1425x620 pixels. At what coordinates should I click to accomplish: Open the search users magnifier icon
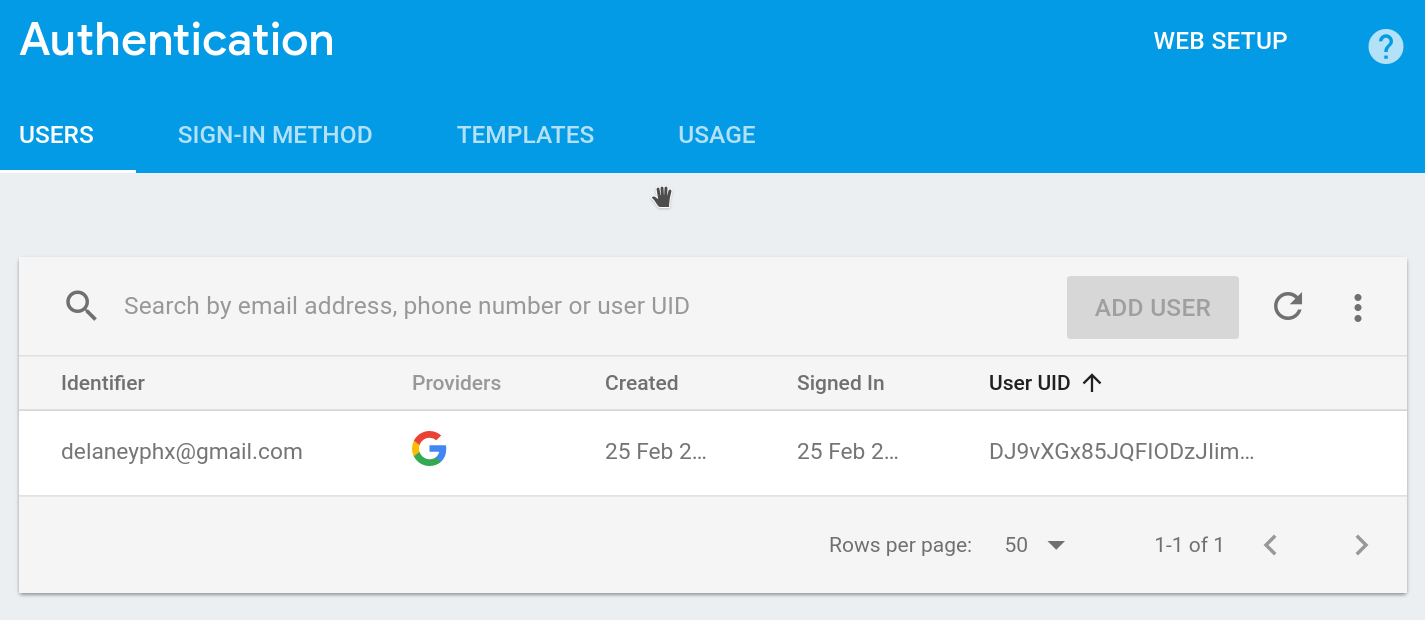tap(80, 305)
